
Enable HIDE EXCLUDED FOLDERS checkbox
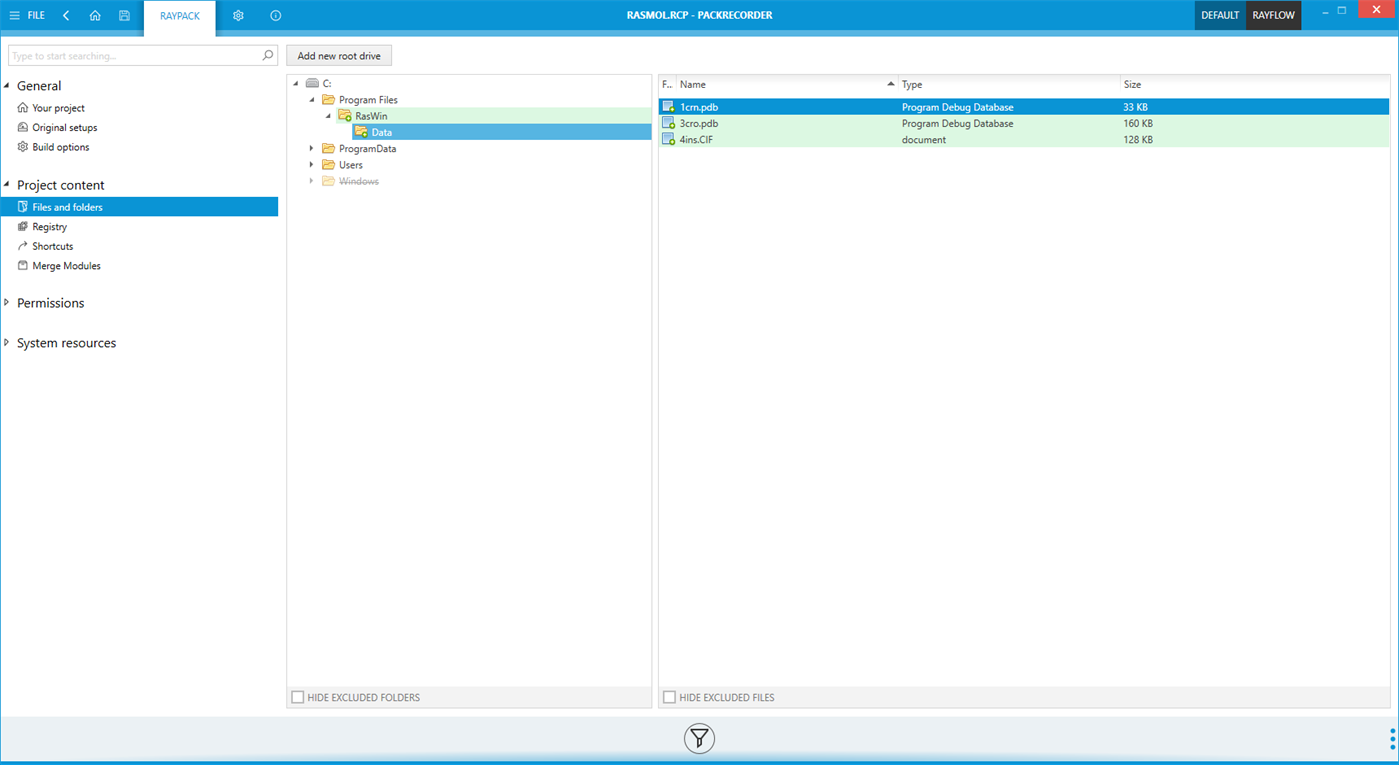[297, 697]
